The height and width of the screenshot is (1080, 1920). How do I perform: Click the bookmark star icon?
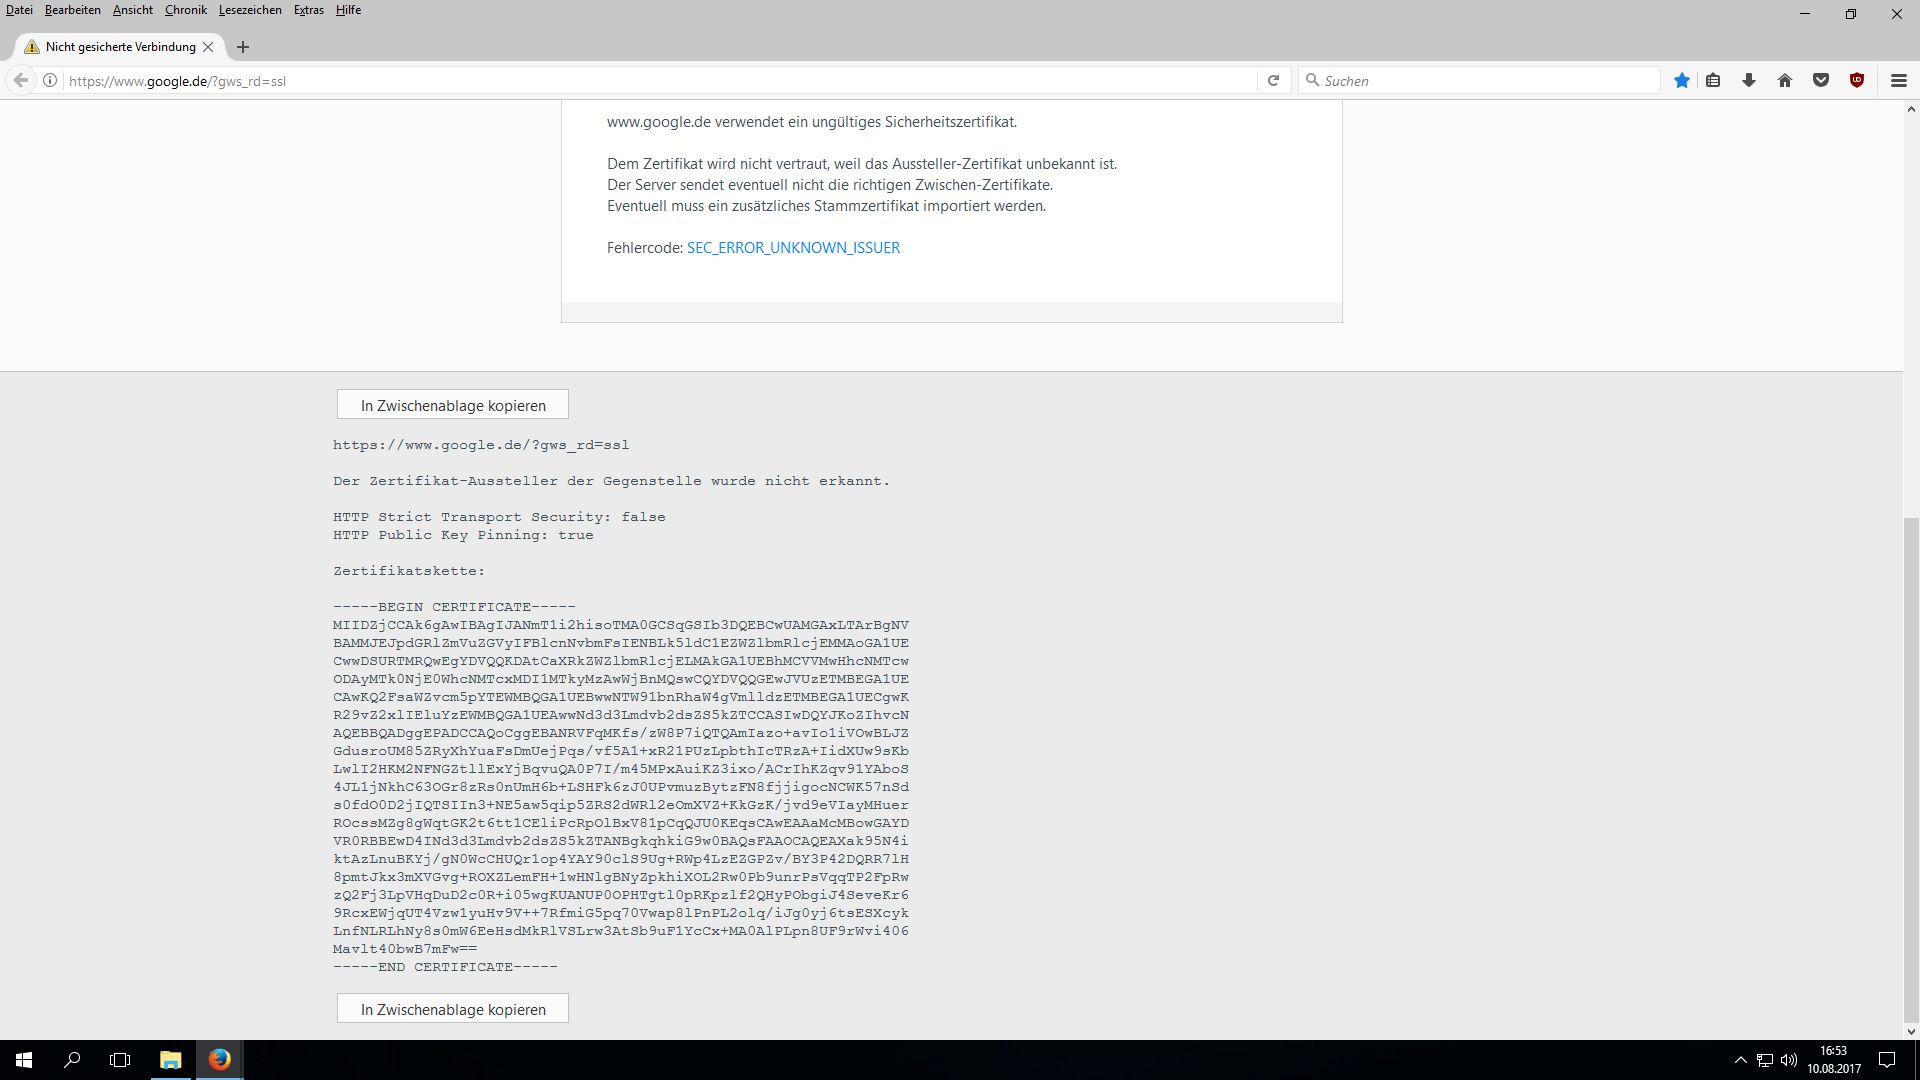point(1682,81)
